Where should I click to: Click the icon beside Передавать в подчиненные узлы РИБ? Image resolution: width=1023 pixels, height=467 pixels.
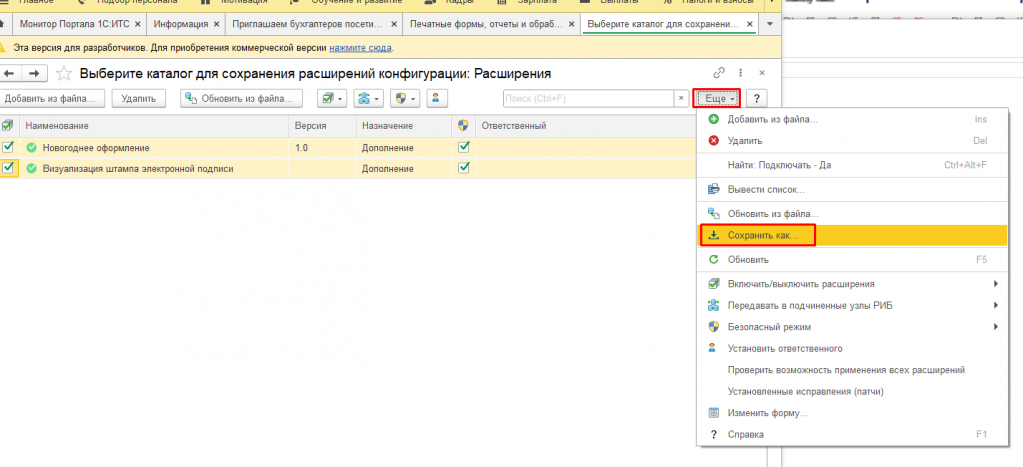point(714,305)
